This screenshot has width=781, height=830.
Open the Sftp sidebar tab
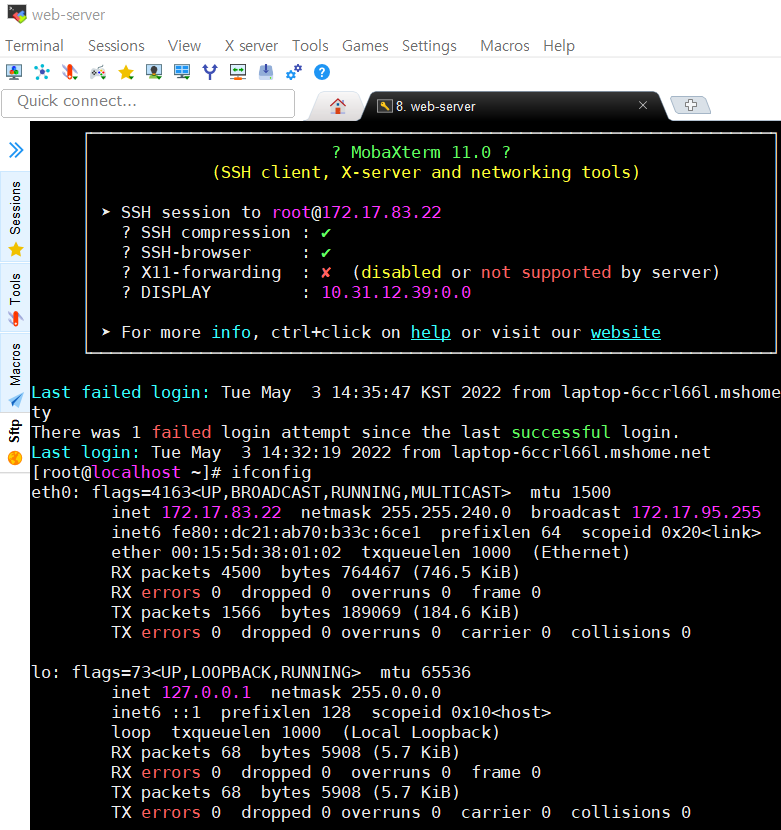point(15,441)
